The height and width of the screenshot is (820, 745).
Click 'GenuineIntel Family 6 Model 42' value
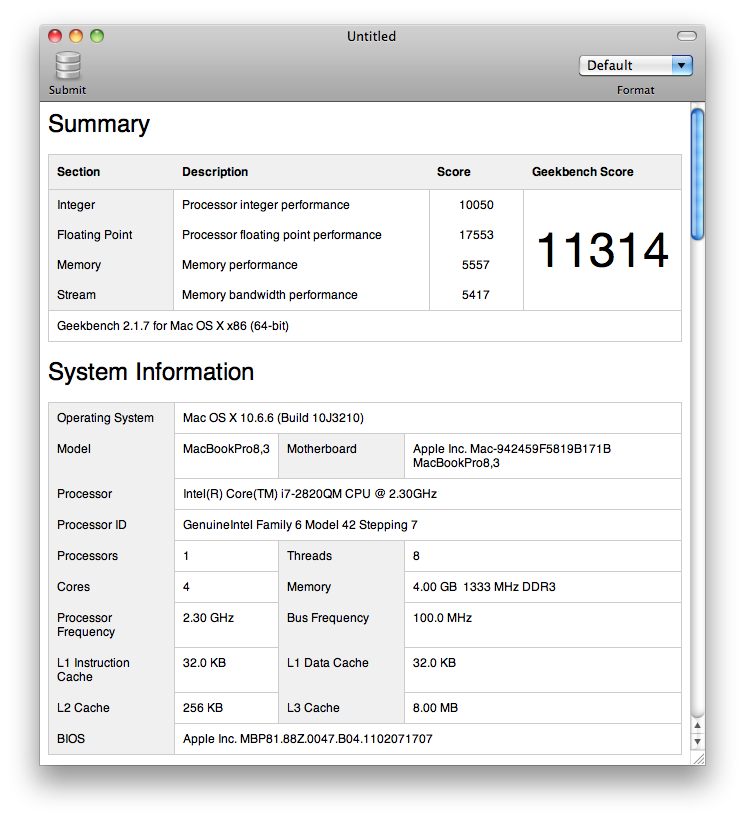[300, 525]
